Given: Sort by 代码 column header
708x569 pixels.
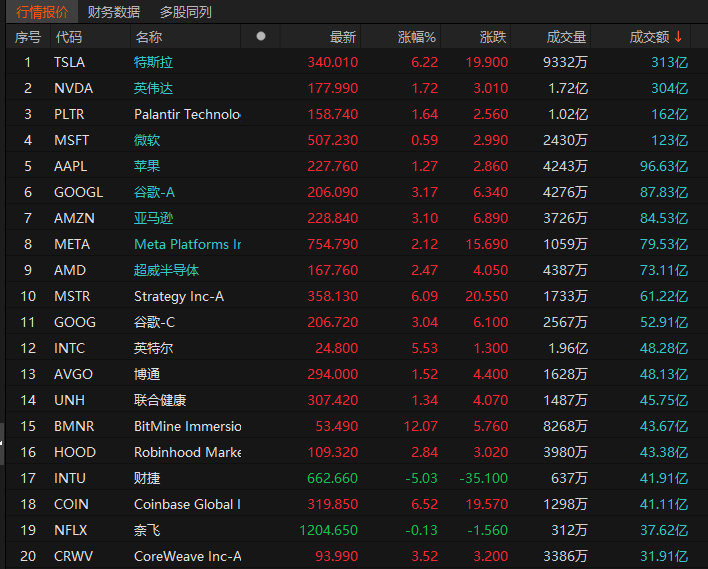Looking at the screenshot, I should click(x=69, y=37).
